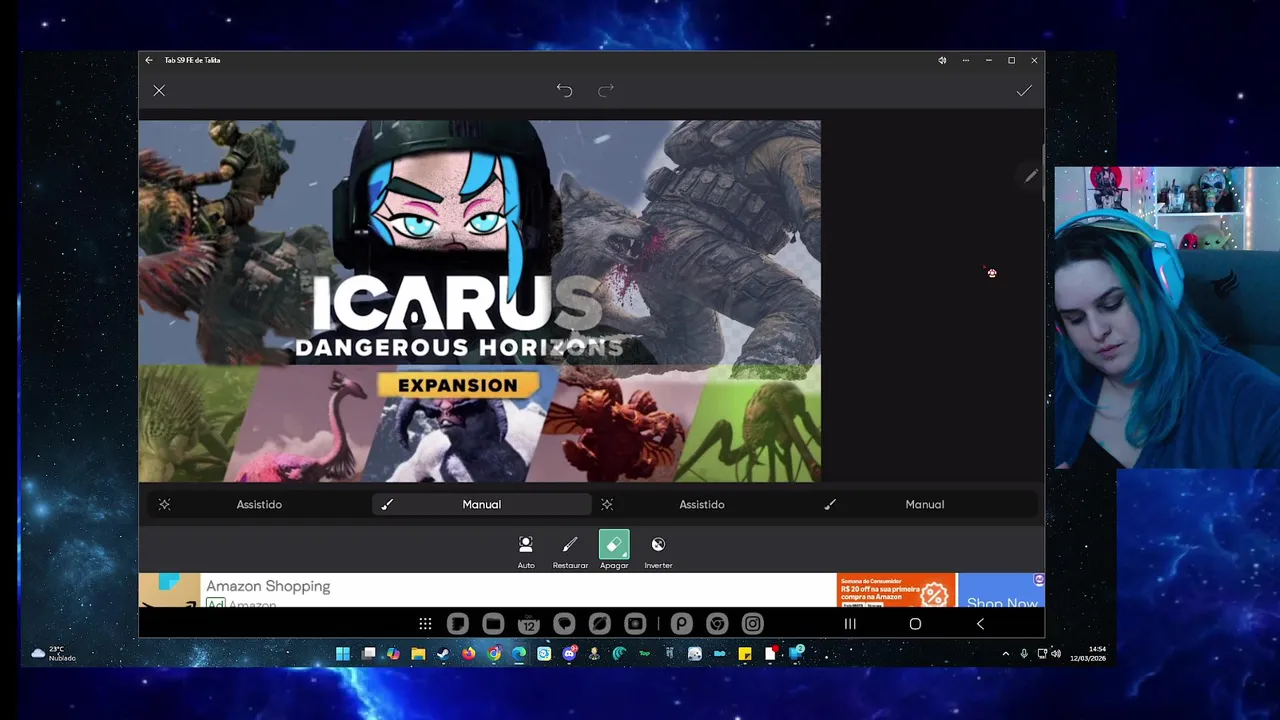Open the volume control in system tray
Screen dimensions: 1280x720
[1056, 654]
